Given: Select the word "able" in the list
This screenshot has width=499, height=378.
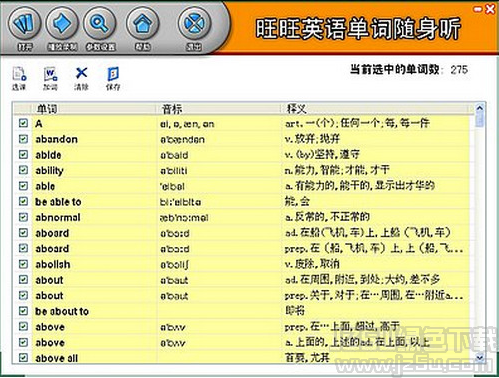Looking at the screenshot, I should click(x=45, y=186).
